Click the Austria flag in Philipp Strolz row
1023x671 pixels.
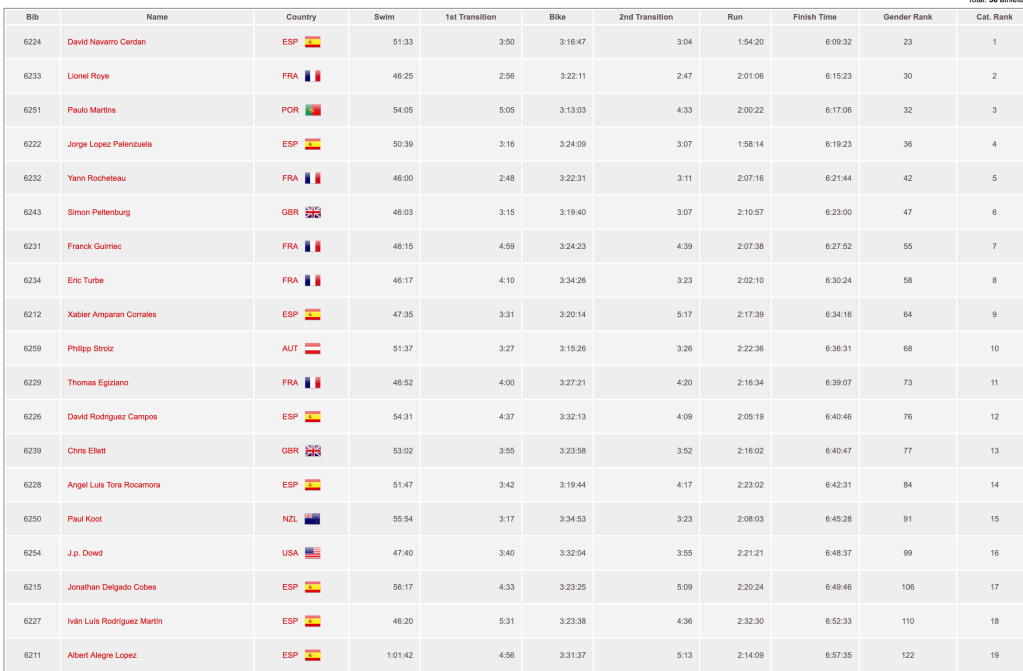tap(312, 349)
